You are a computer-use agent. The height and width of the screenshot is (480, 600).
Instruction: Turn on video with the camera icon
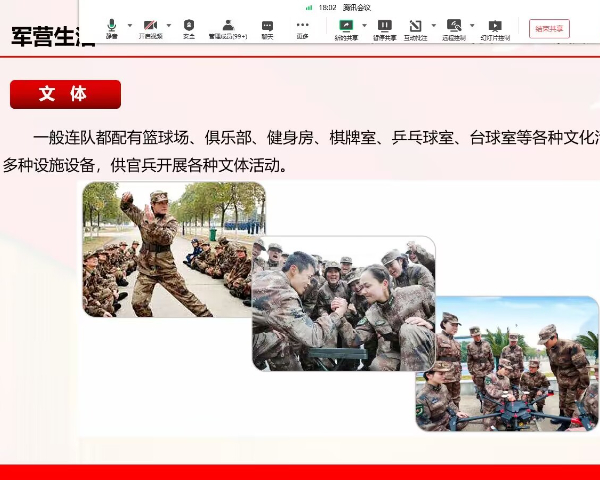150,29
